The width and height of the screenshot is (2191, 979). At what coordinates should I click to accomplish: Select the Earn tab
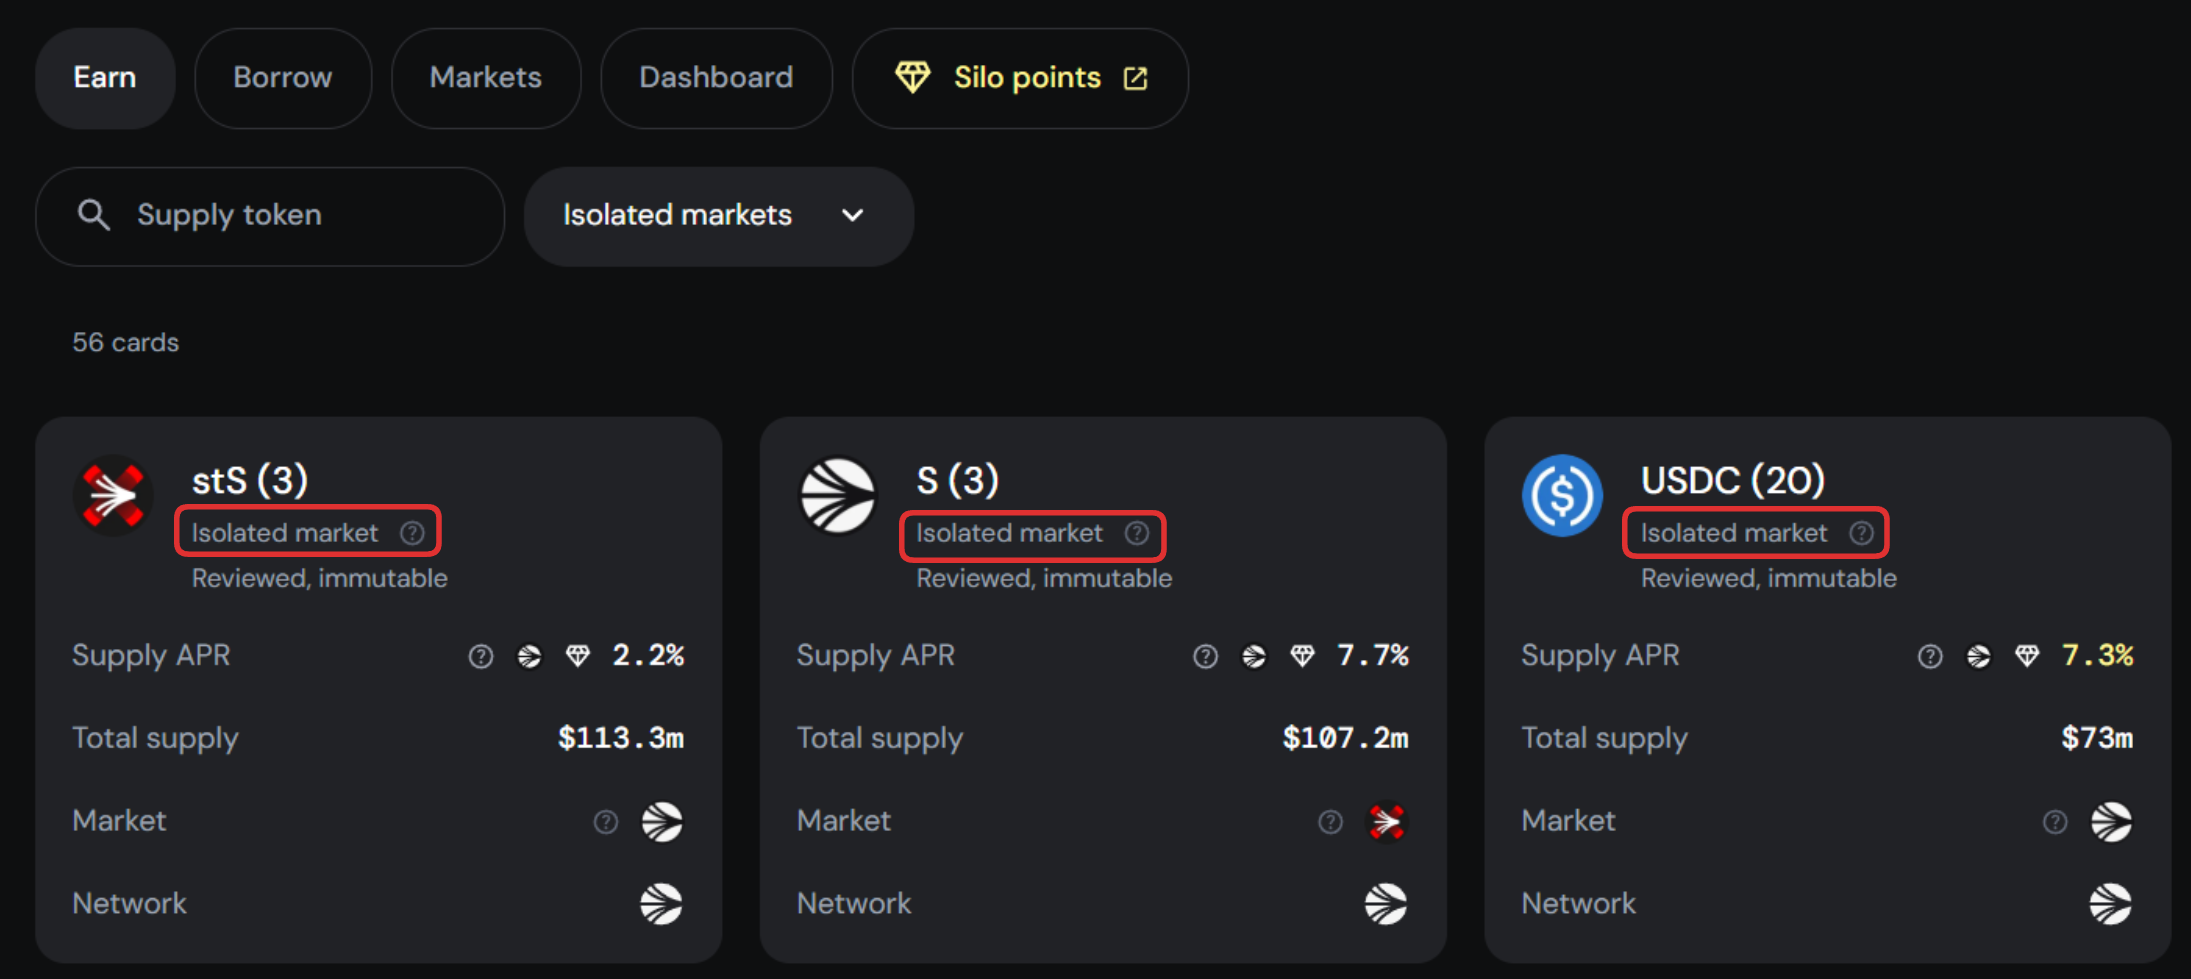(105, 78)
